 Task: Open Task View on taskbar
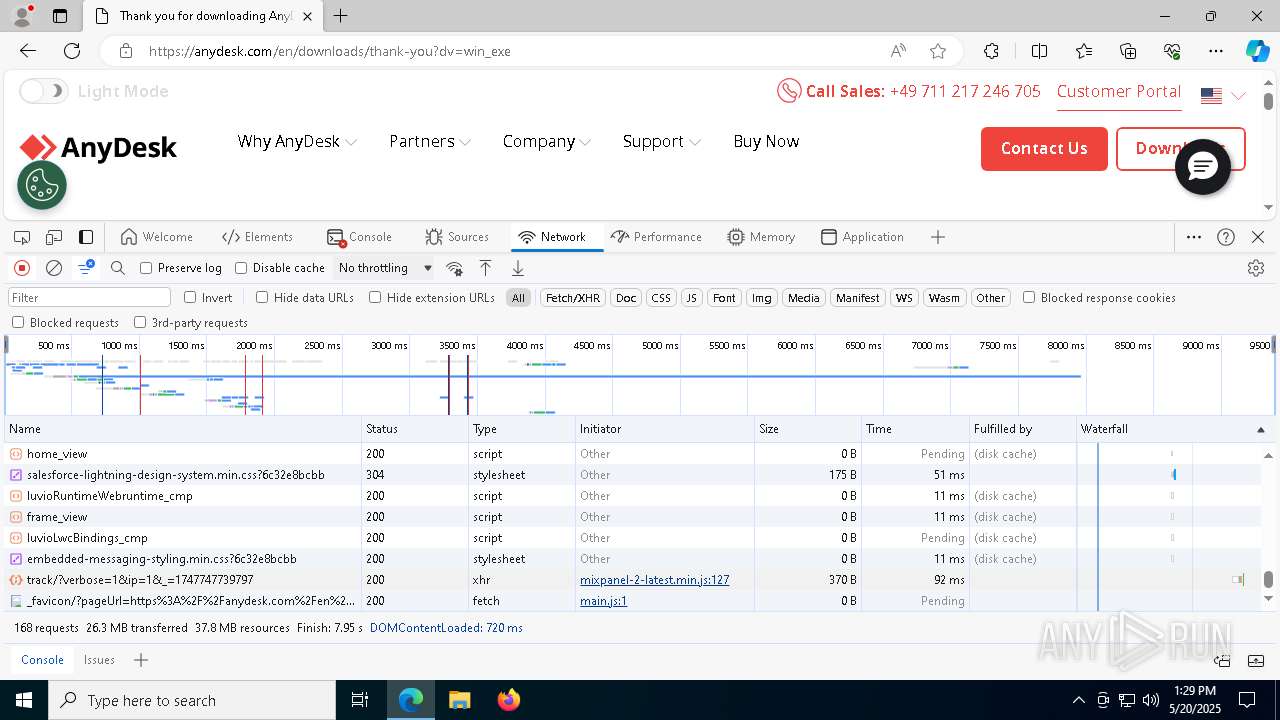pyautogui.click(x=360, y=700)
